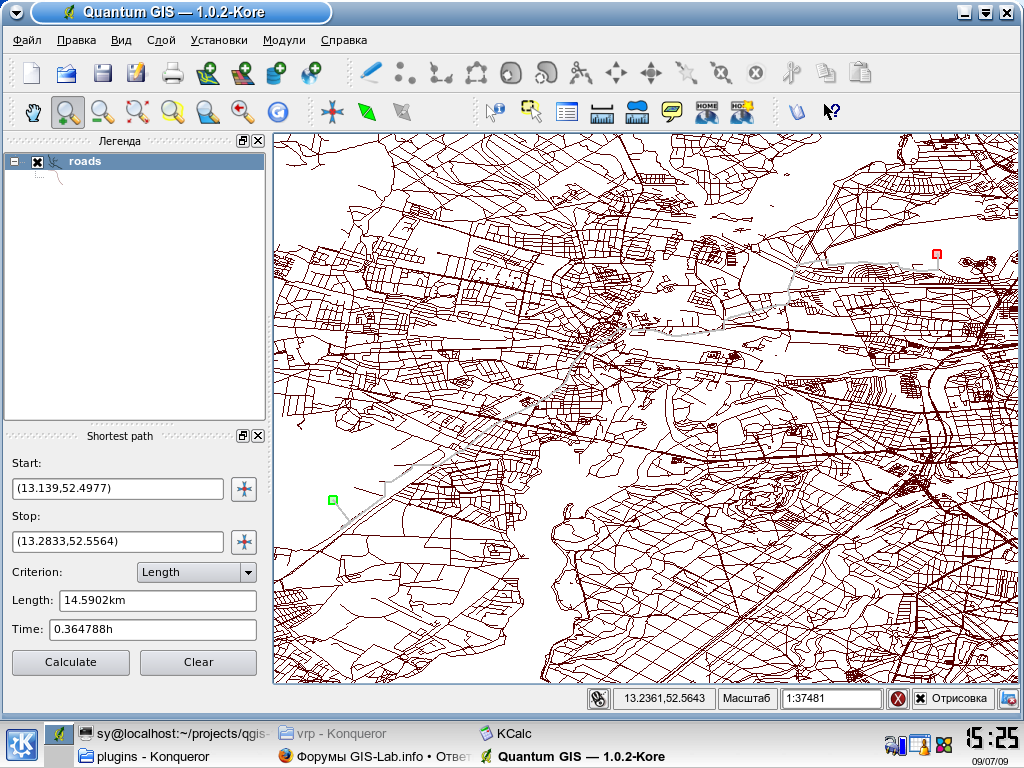Collapse the roads layer tree node
The image size is (1024, 768).
(x=14, y=162)
